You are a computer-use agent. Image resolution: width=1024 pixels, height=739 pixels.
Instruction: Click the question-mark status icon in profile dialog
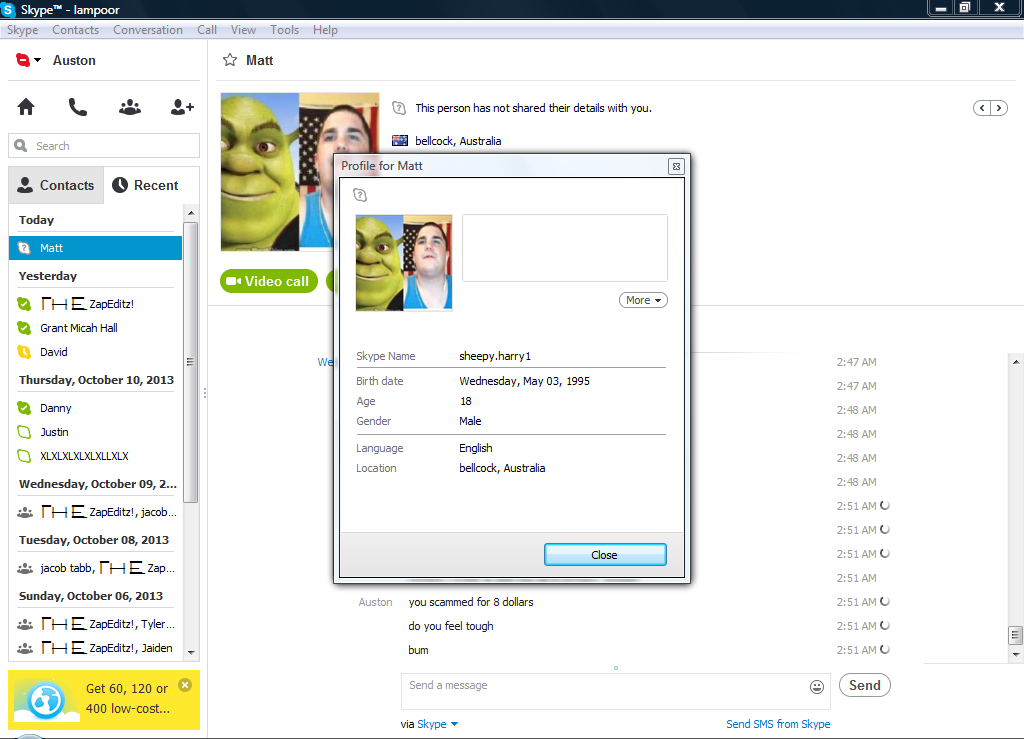click(x=360, y=195)
